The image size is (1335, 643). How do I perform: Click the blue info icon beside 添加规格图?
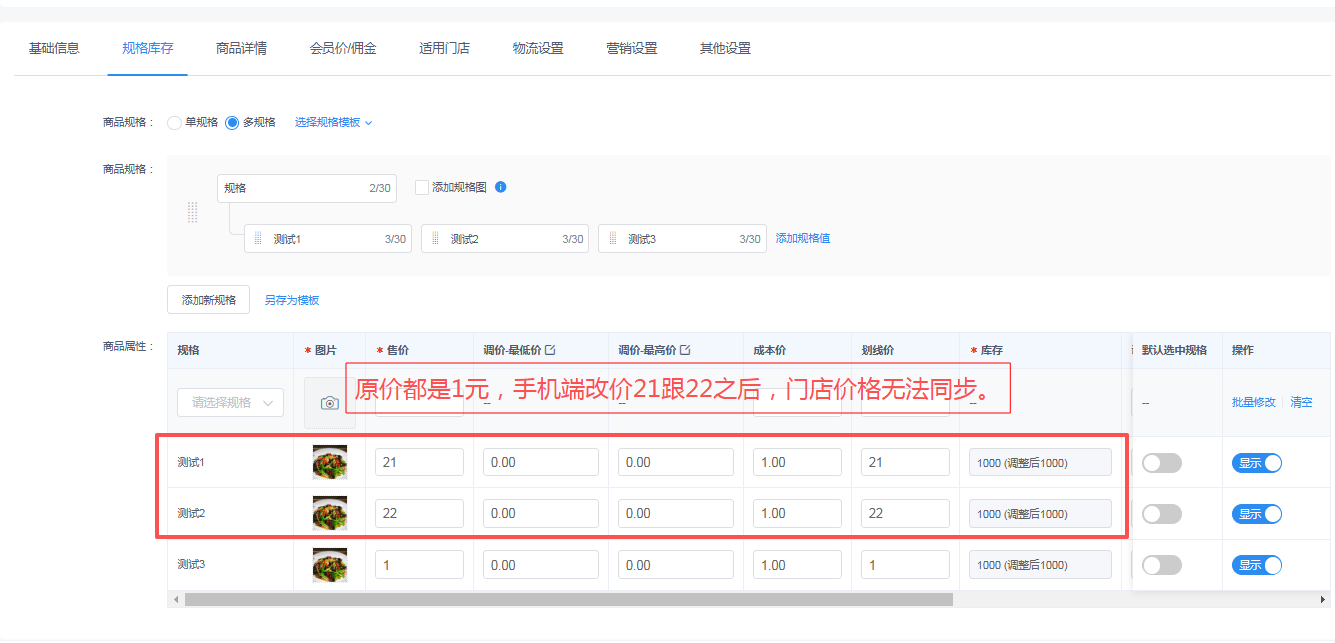click(501, 187)
